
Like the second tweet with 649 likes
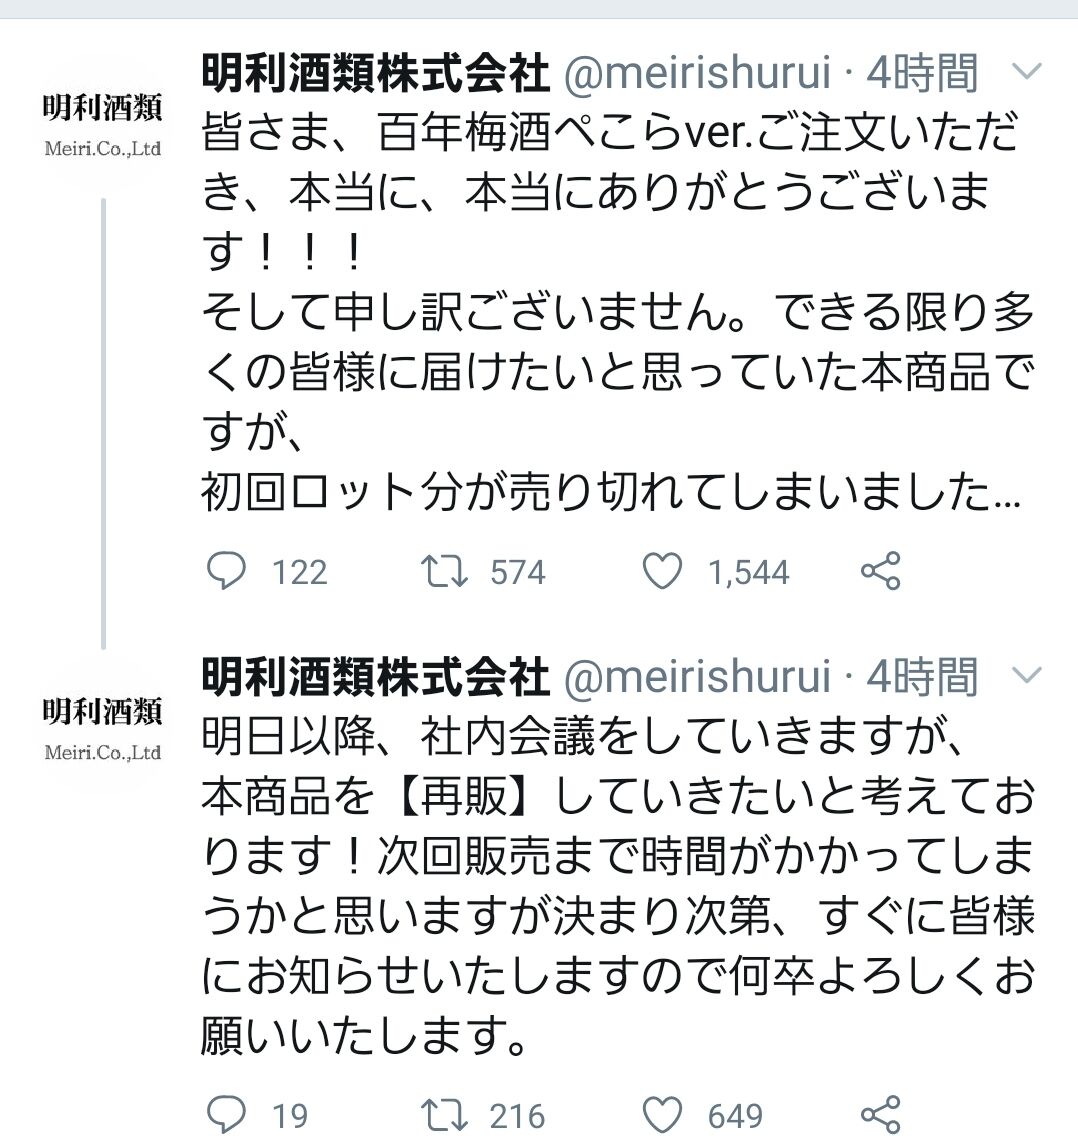(x=661, y=1114)
